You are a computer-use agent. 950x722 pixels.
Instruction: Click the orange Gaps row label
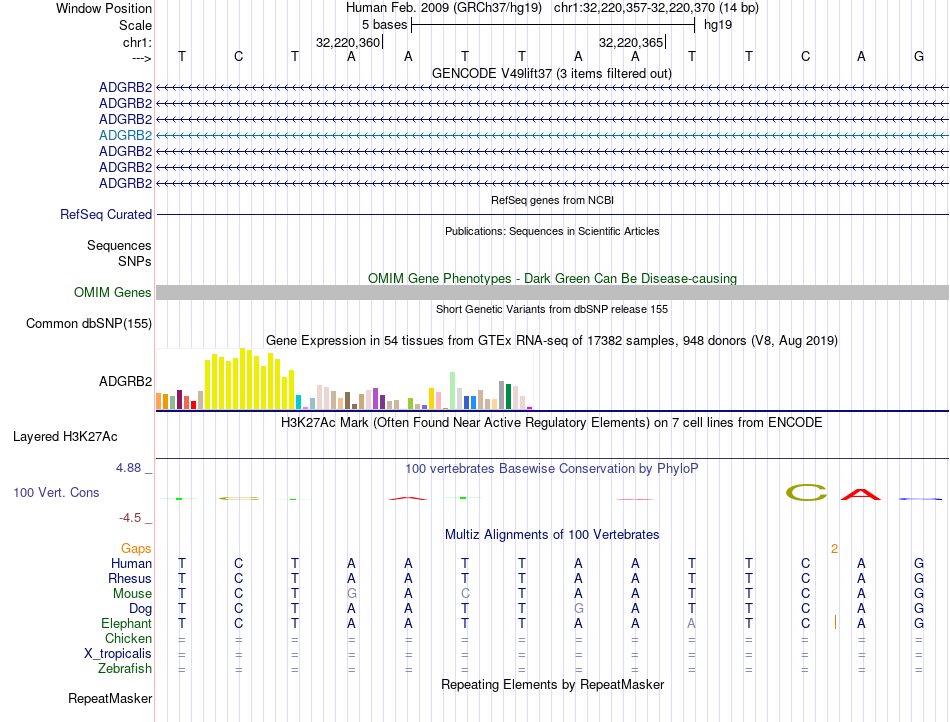pyautogui.click(x=136, y=548)
